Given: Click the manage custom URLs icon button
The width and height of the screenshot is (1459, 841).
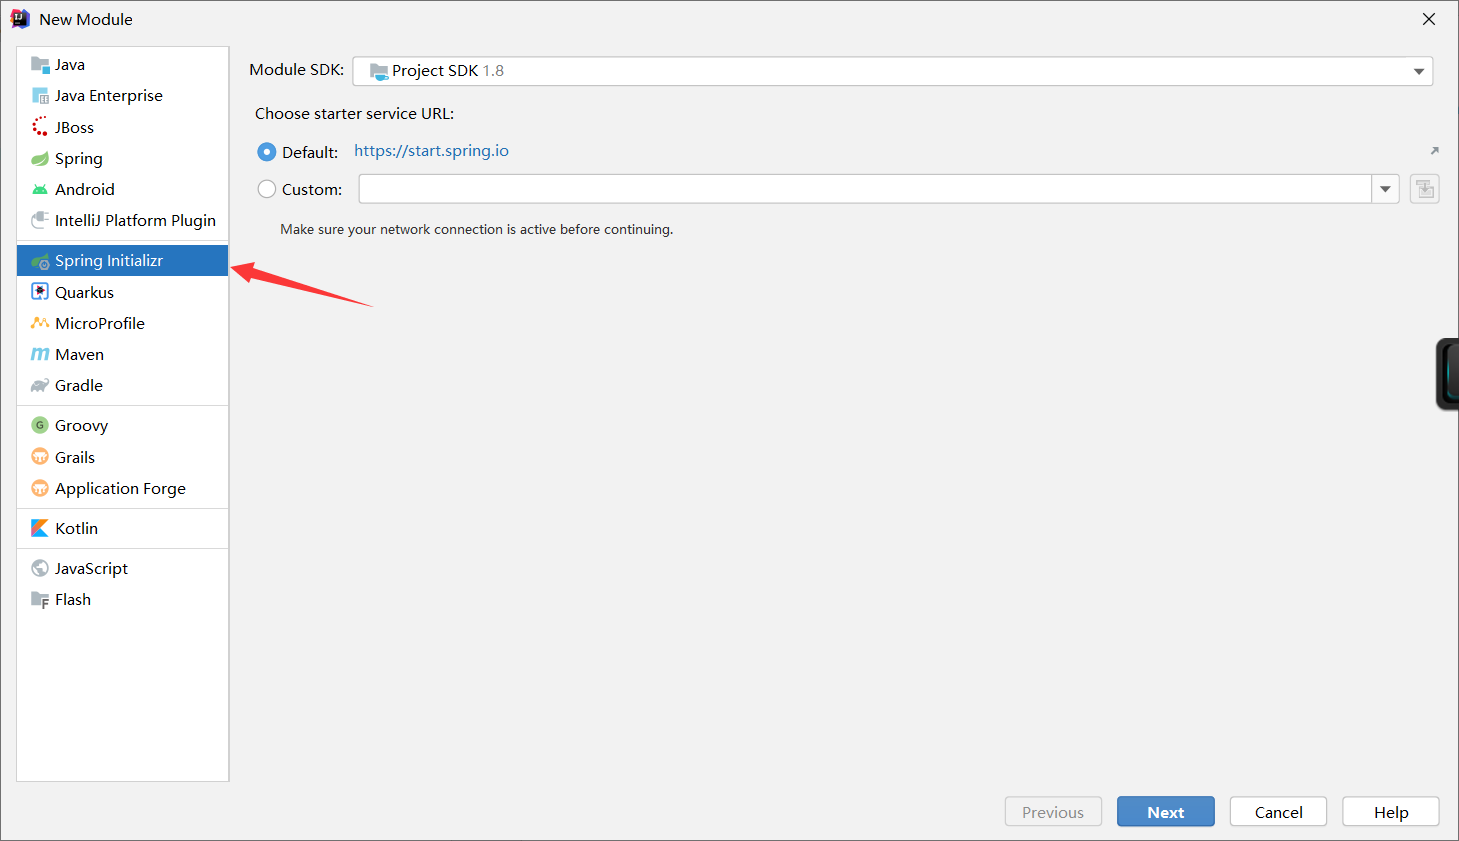Looking at the screenshot, I should tap(1425, 189).
